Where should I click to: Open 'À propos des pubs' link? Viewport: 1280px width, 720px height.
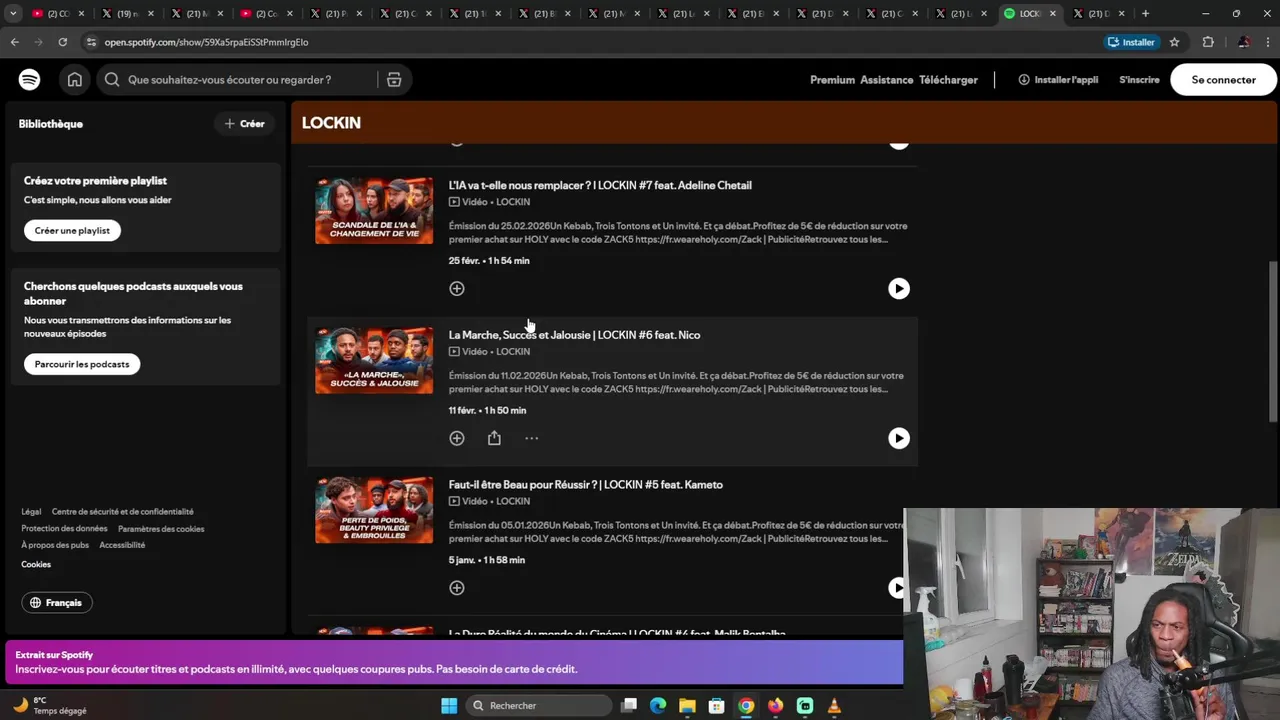point(55,545)
